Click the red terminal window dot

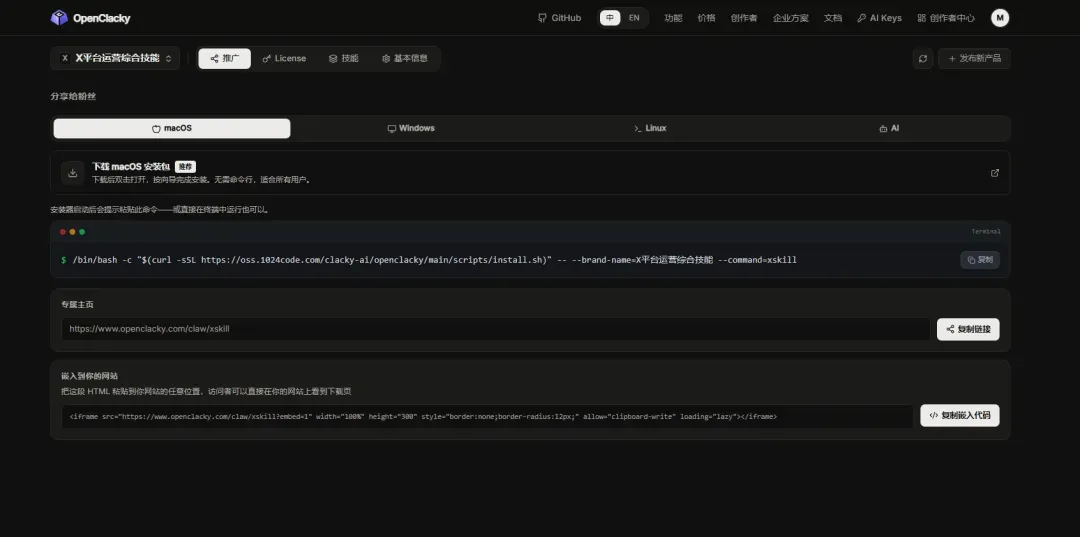pyautogui.click(x=63, y=232)
